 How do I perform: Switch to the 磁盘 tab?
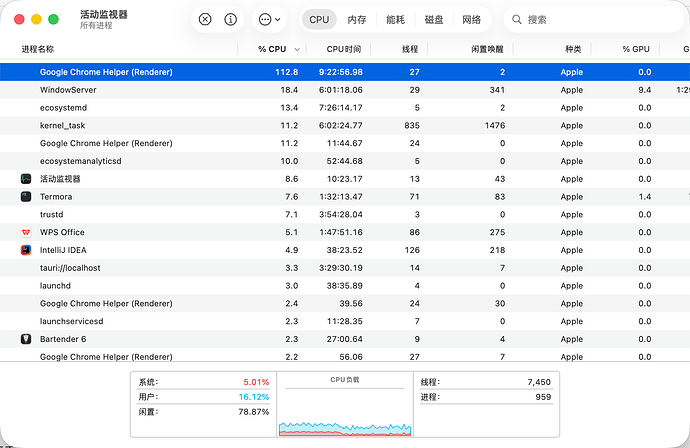coord(434,19)
